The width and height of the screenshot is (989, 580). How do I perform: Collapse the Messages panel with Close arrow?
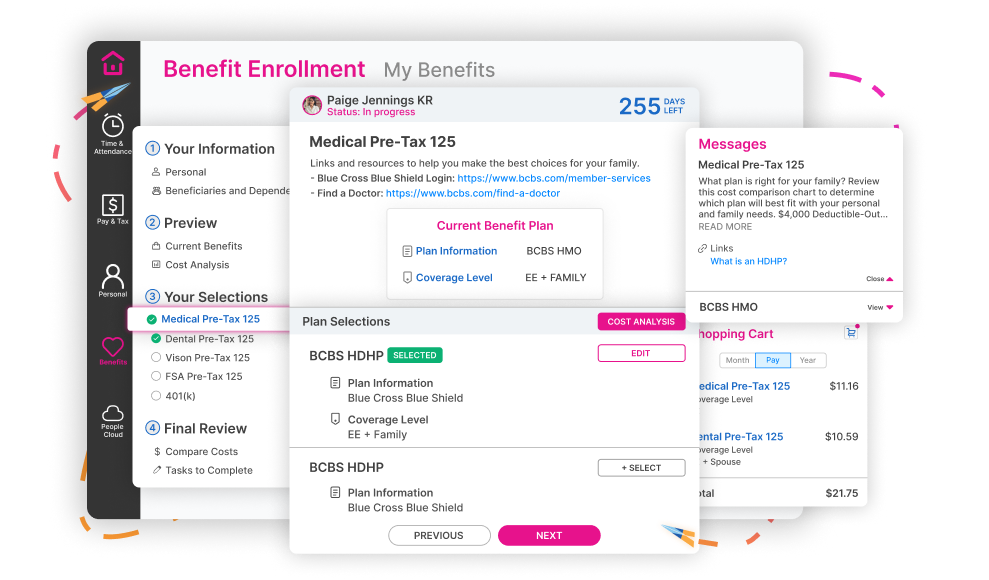(880, 279)
